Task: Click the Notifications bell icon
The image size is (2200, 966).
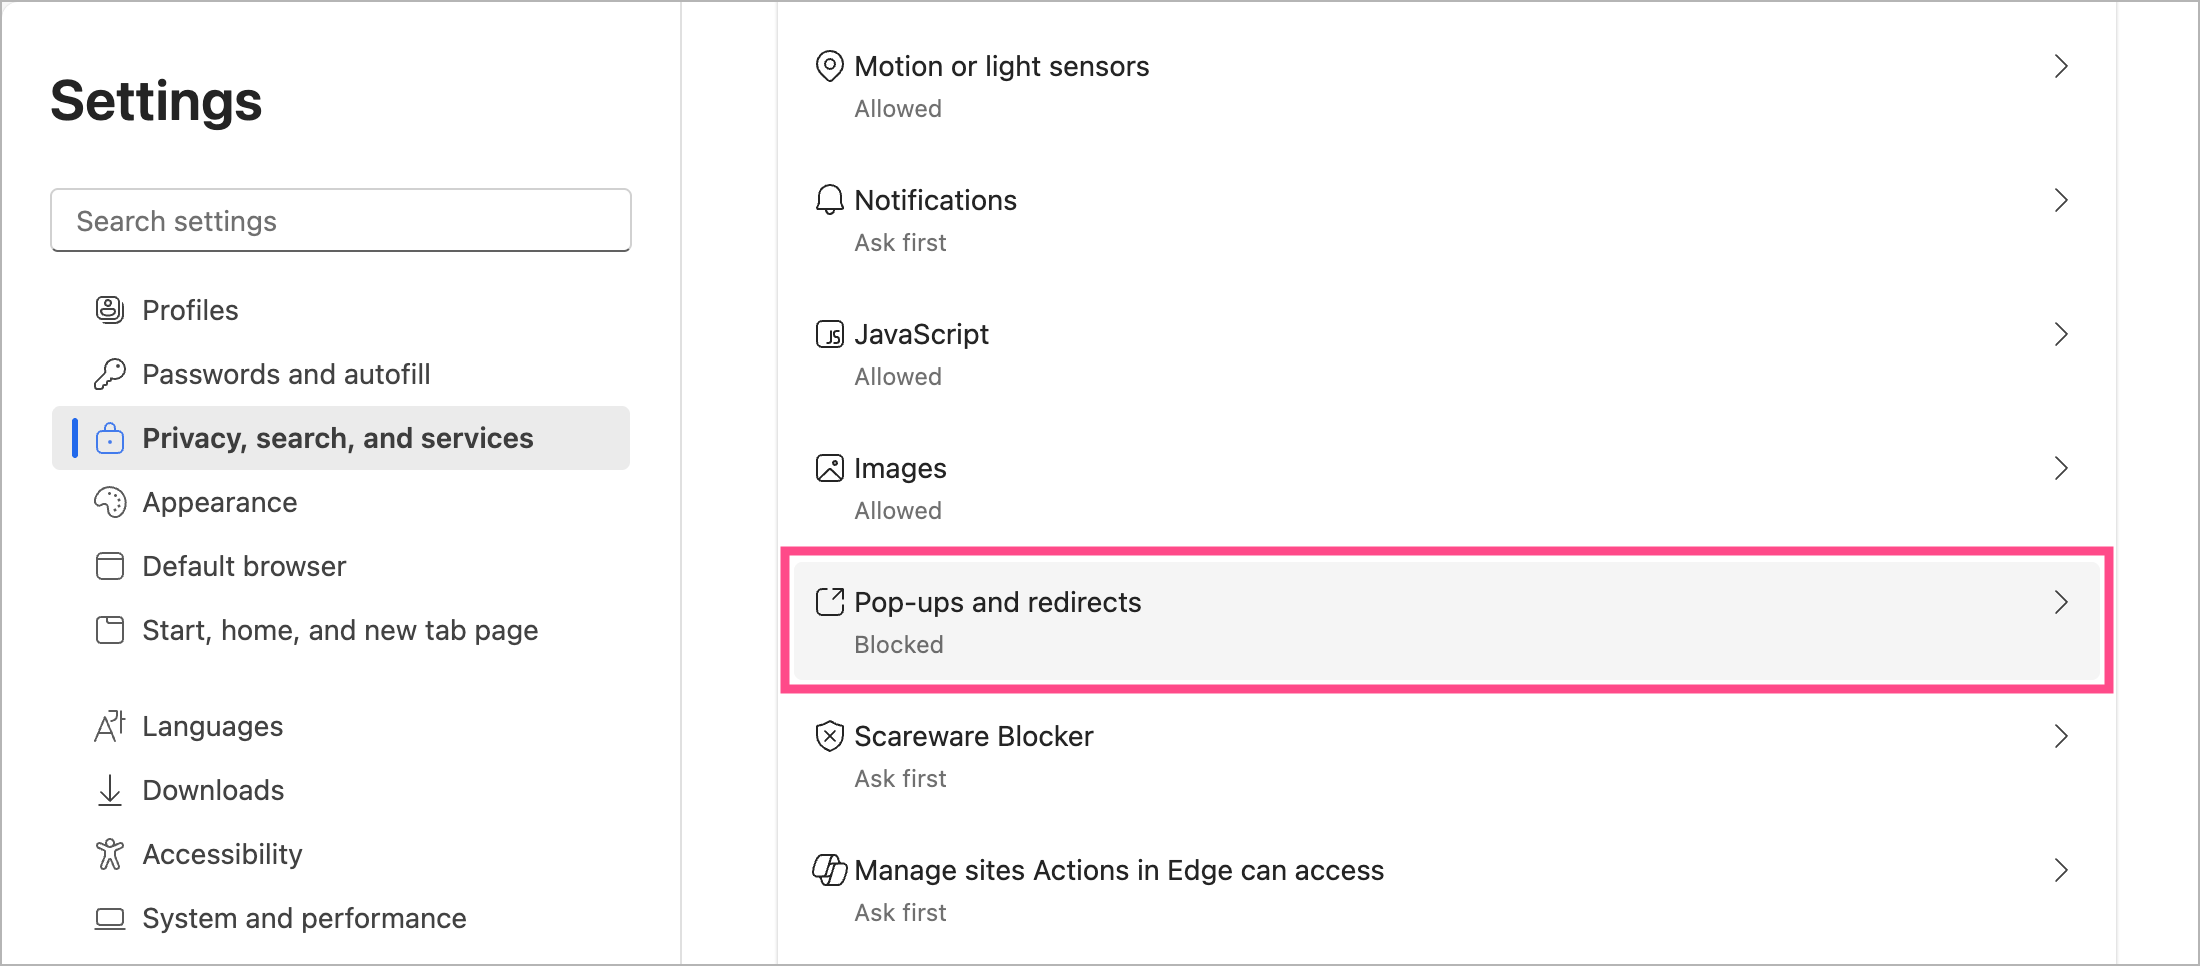Action: point(830,200)
